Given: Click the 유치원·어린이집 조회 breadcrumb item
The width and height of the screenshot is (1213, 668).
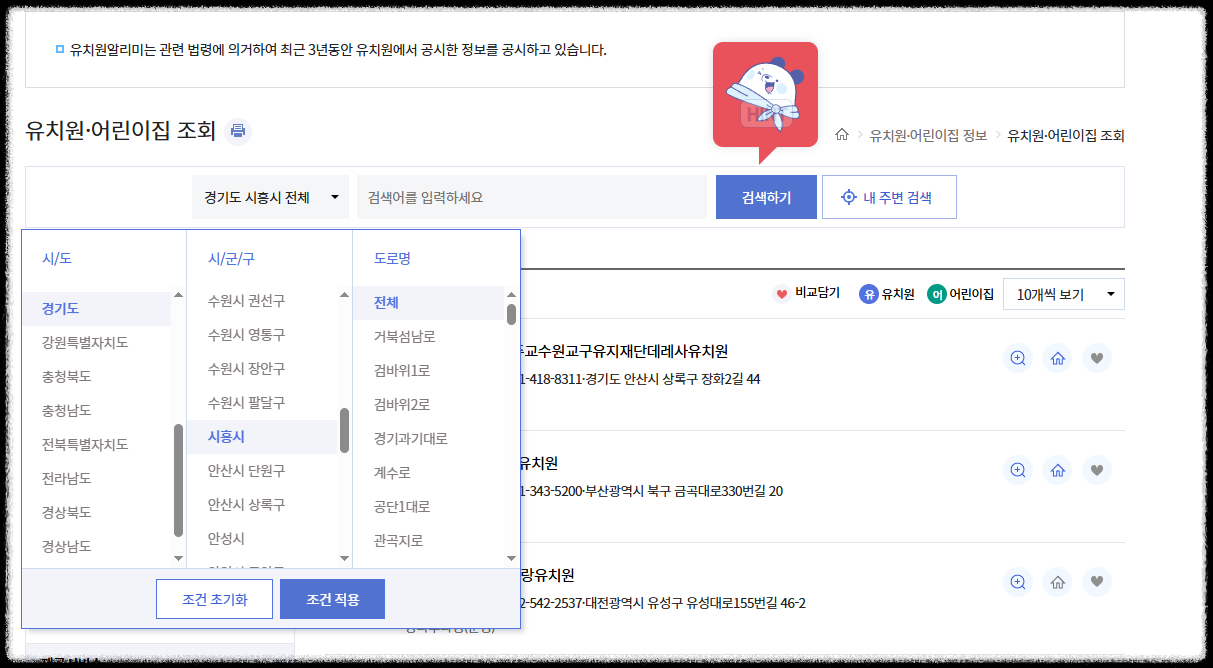Looking at the screenshot, I should coord(1064,135).
